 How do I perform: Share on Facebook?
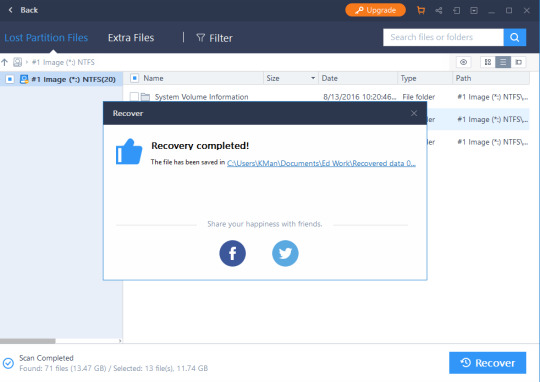click(232, 253)
